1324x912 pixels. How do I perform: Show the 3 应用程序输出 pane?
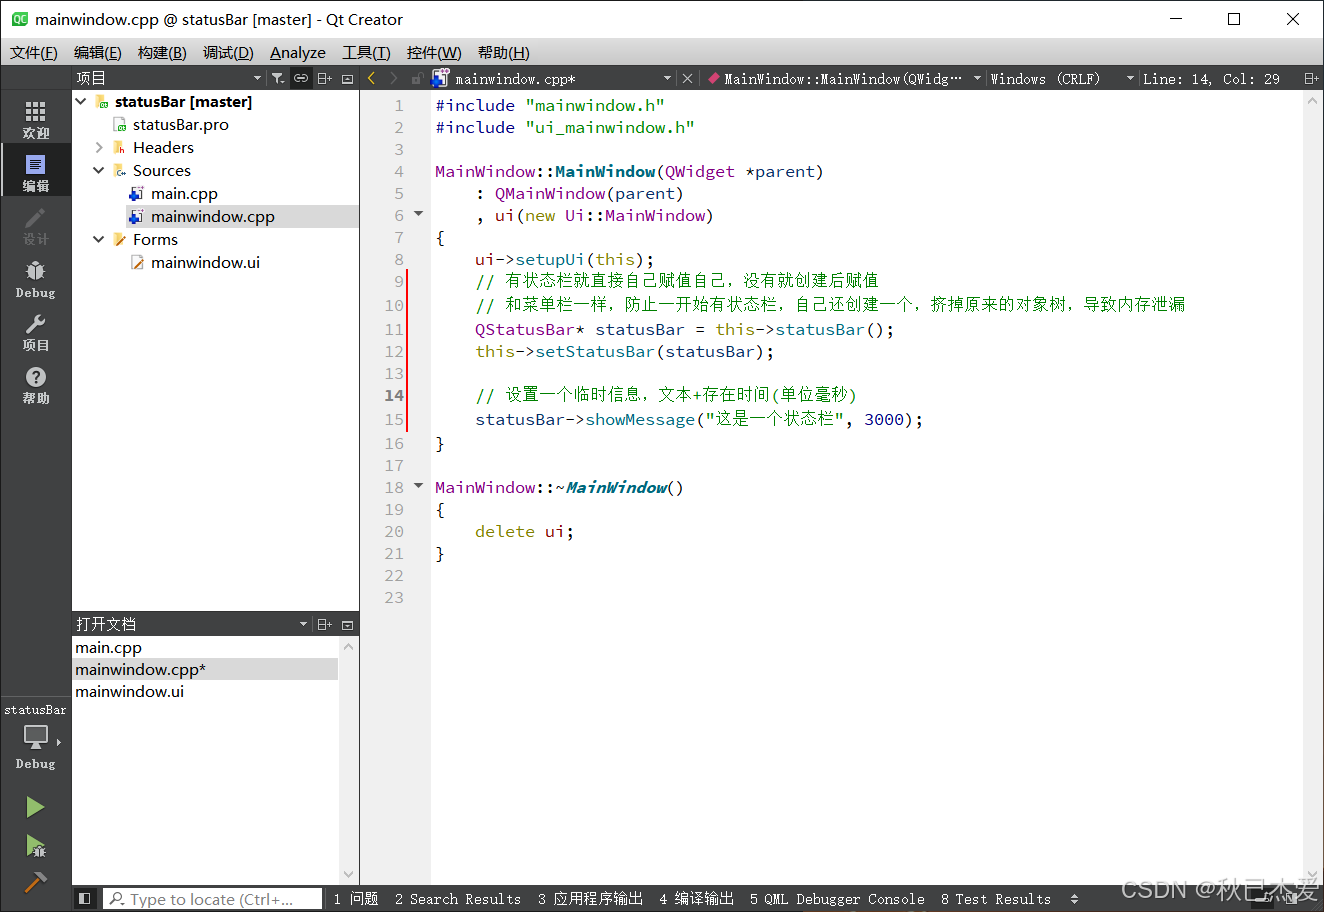tap(590, 899)
